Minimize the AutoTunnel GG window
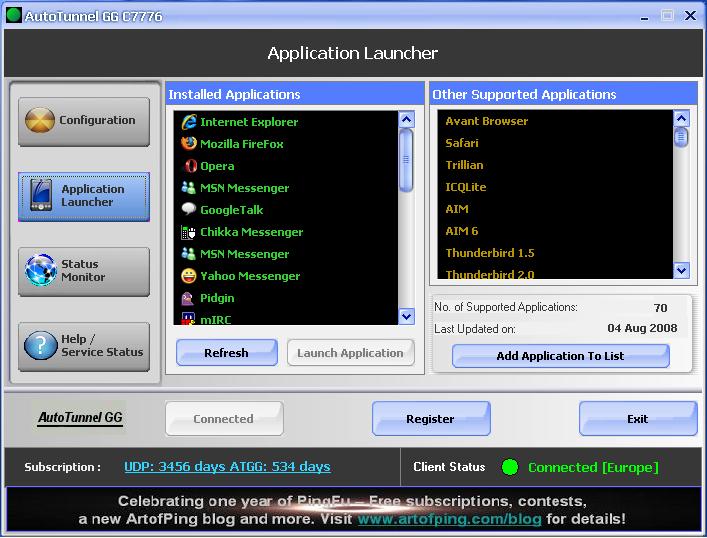The image size is (707, 538). click(x=644, y=16)
